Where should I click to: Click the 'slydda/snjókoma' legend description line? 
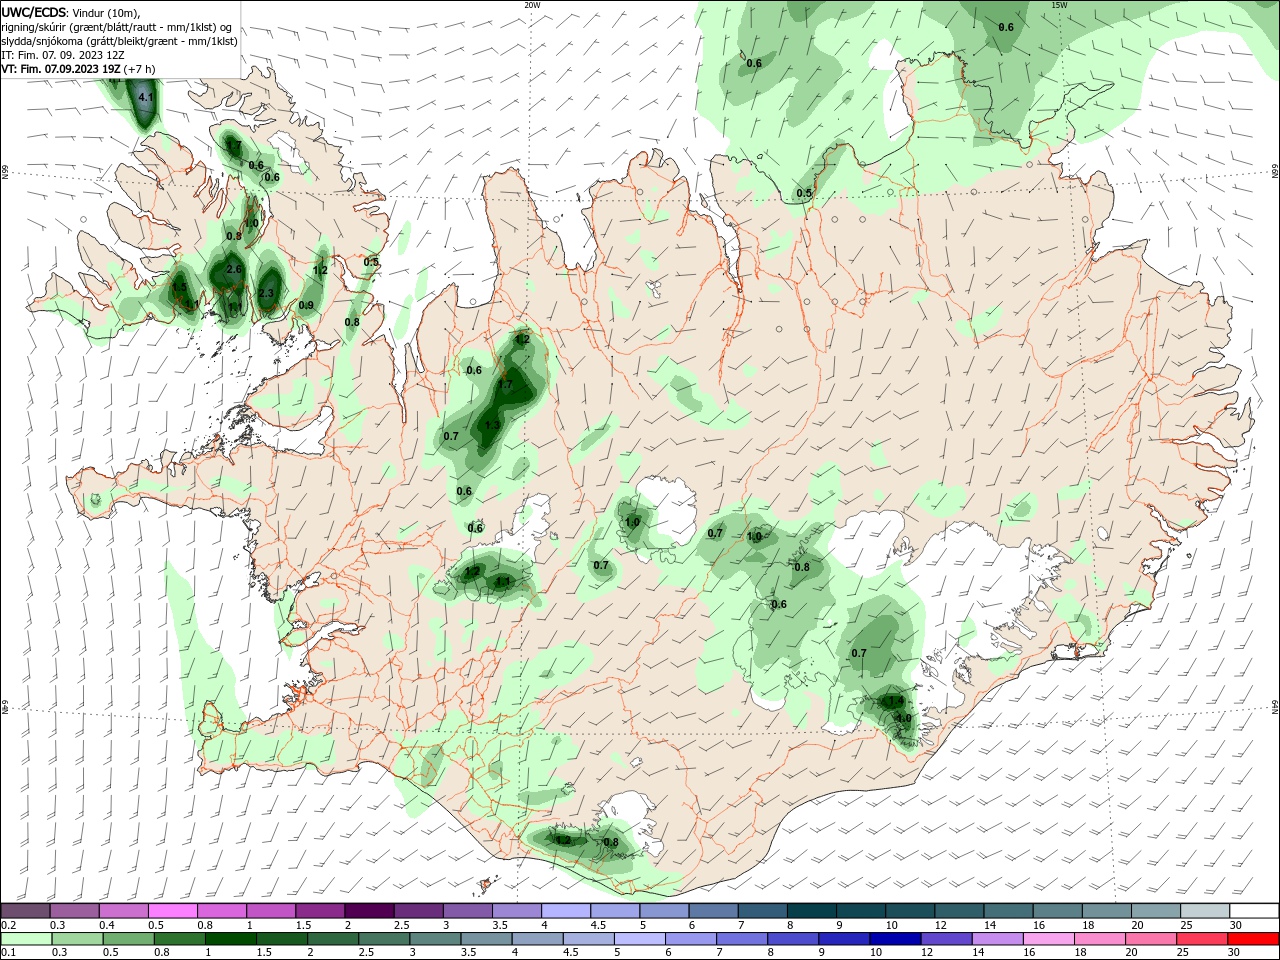point(119,41)
